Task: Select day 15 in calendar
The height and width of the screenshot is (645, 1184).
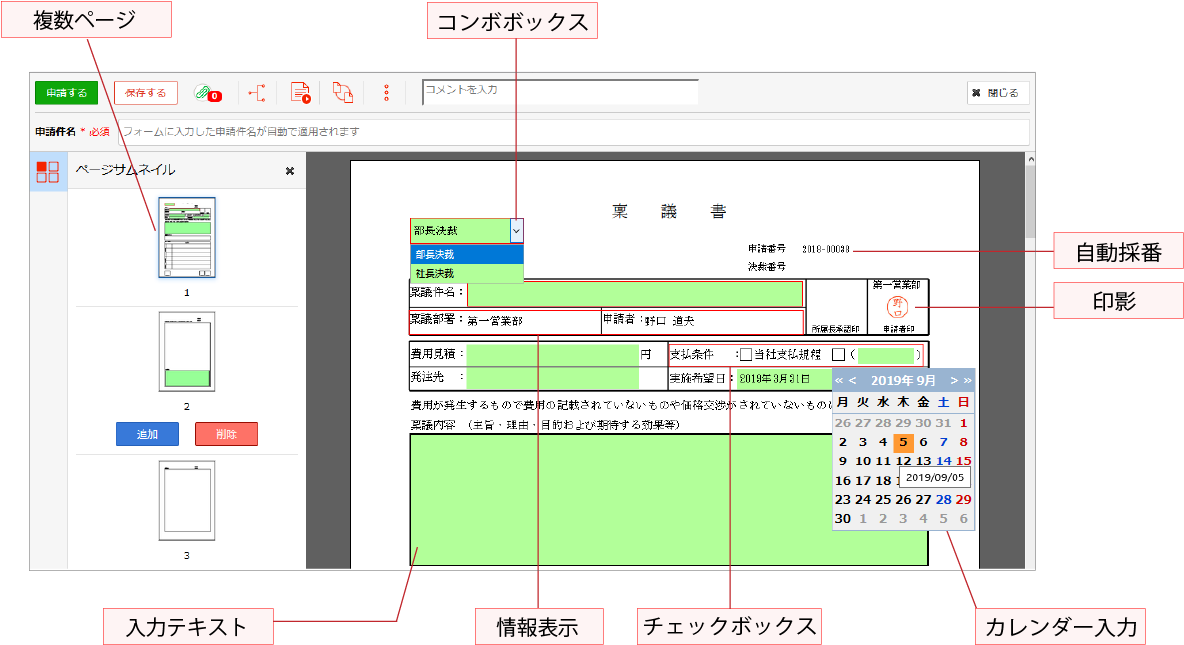Action: tap(964, 461)
